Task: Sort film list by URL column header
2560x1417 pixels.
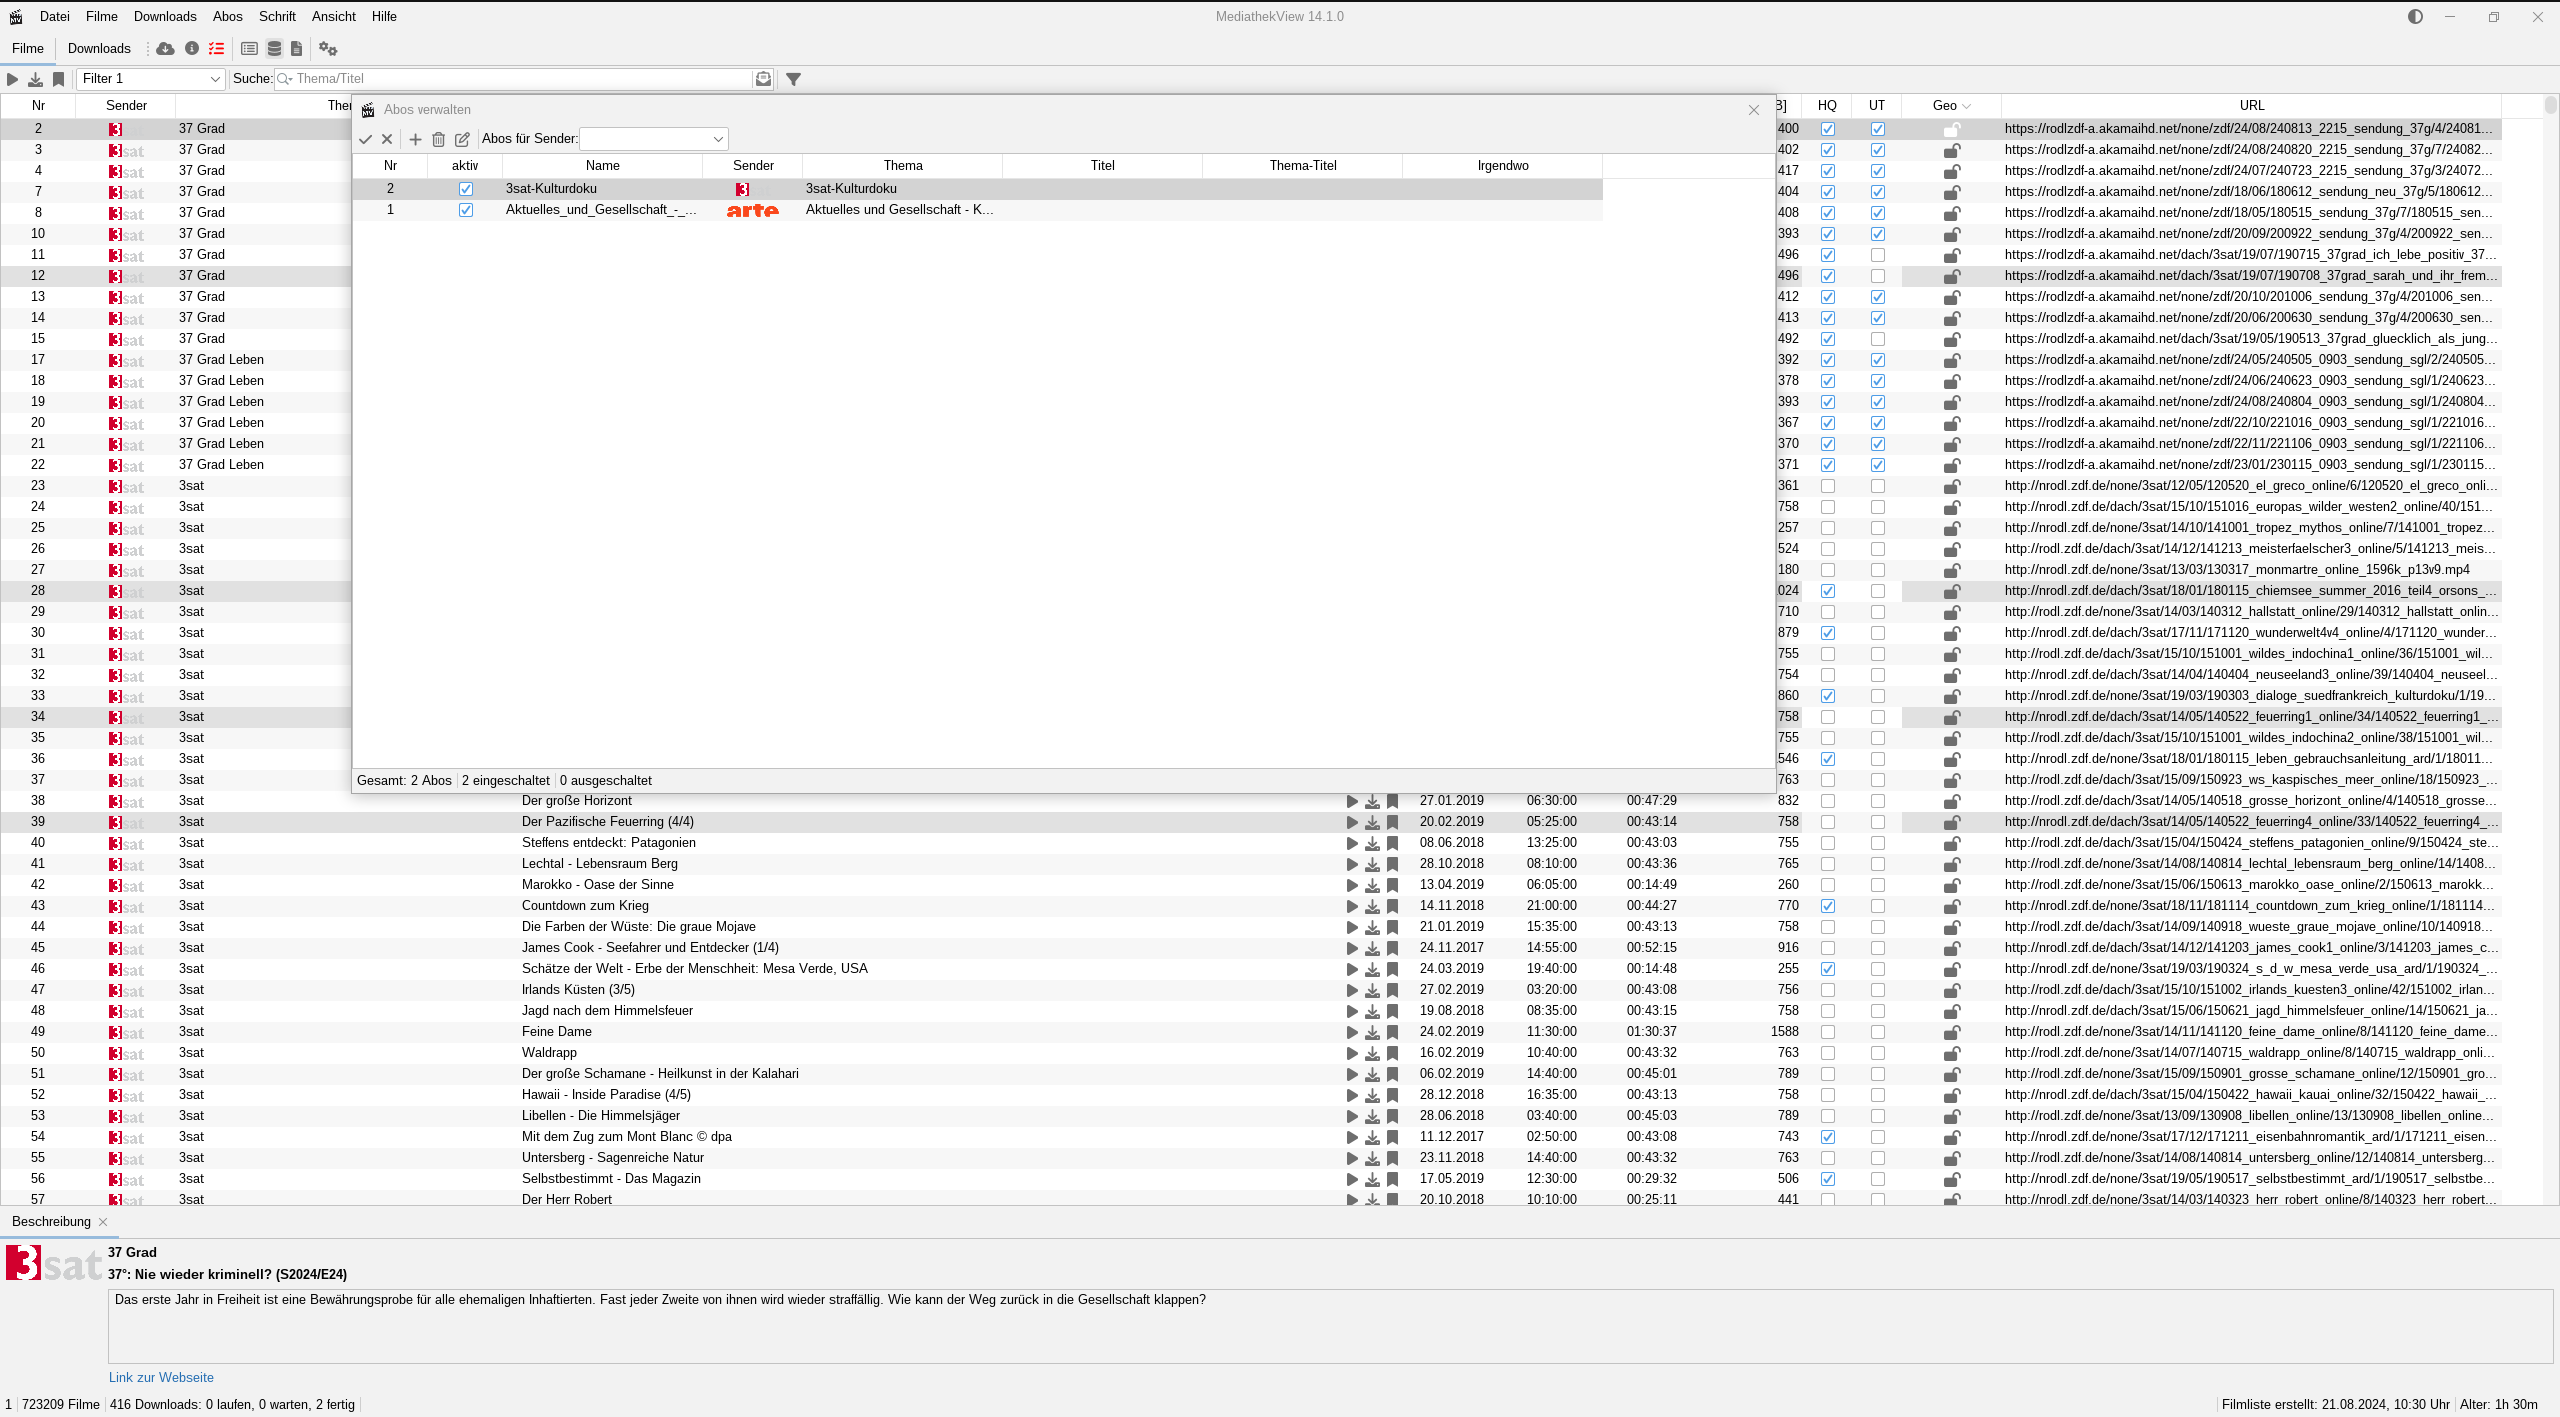Action: tap(2252, 106)
